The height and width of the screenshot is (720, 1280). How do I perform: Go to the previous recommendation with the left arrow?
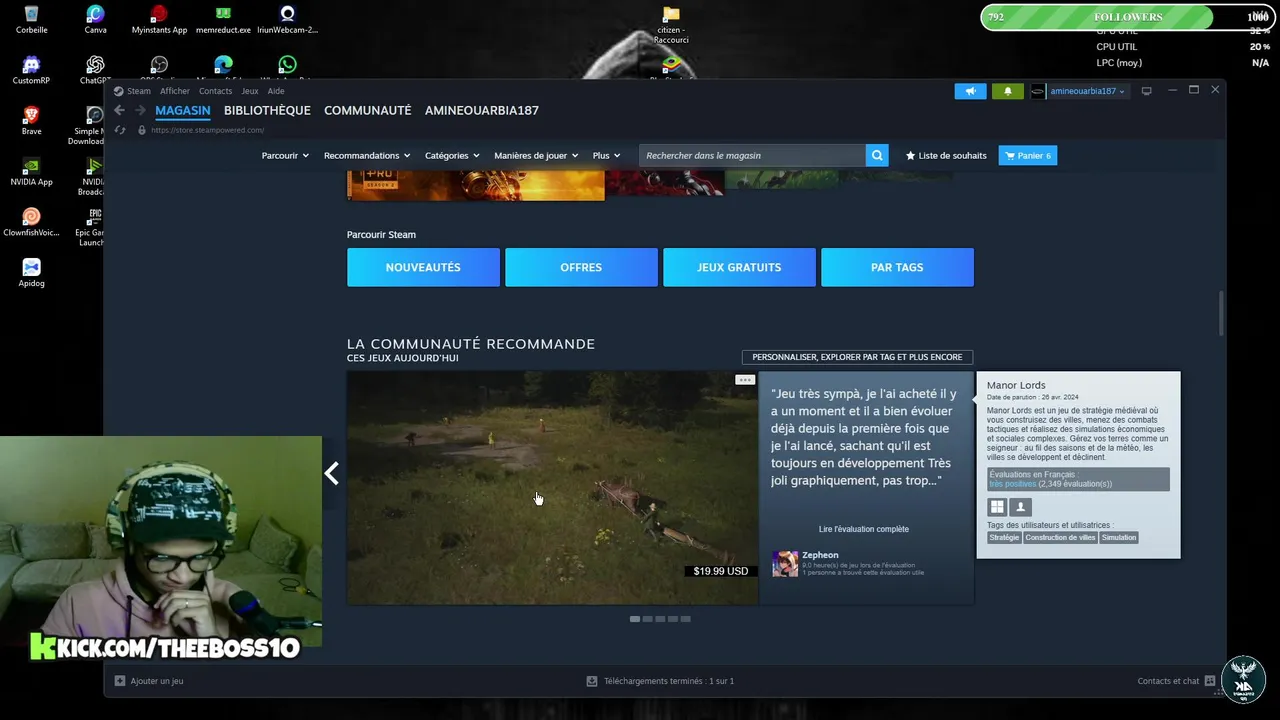tap(331, 473)
